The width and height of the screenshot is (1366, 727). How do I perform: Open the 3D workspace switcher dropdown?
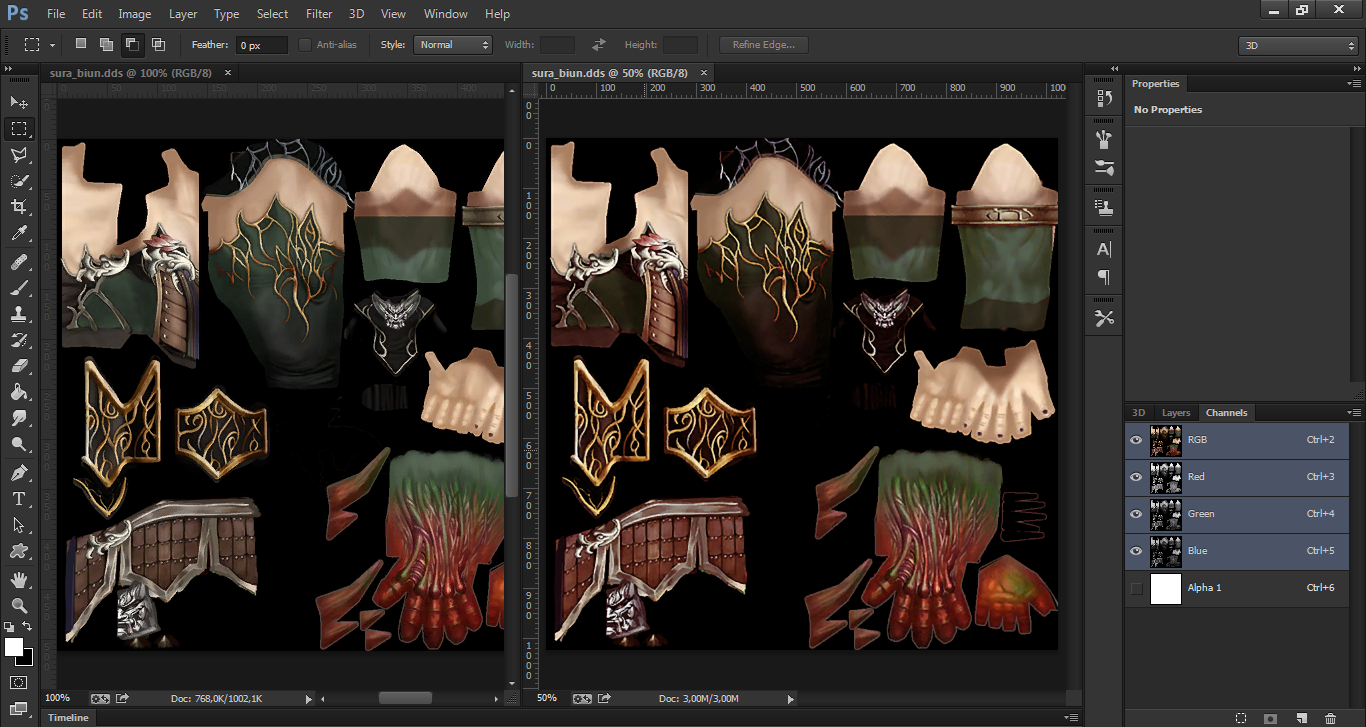pos(1298,46)
